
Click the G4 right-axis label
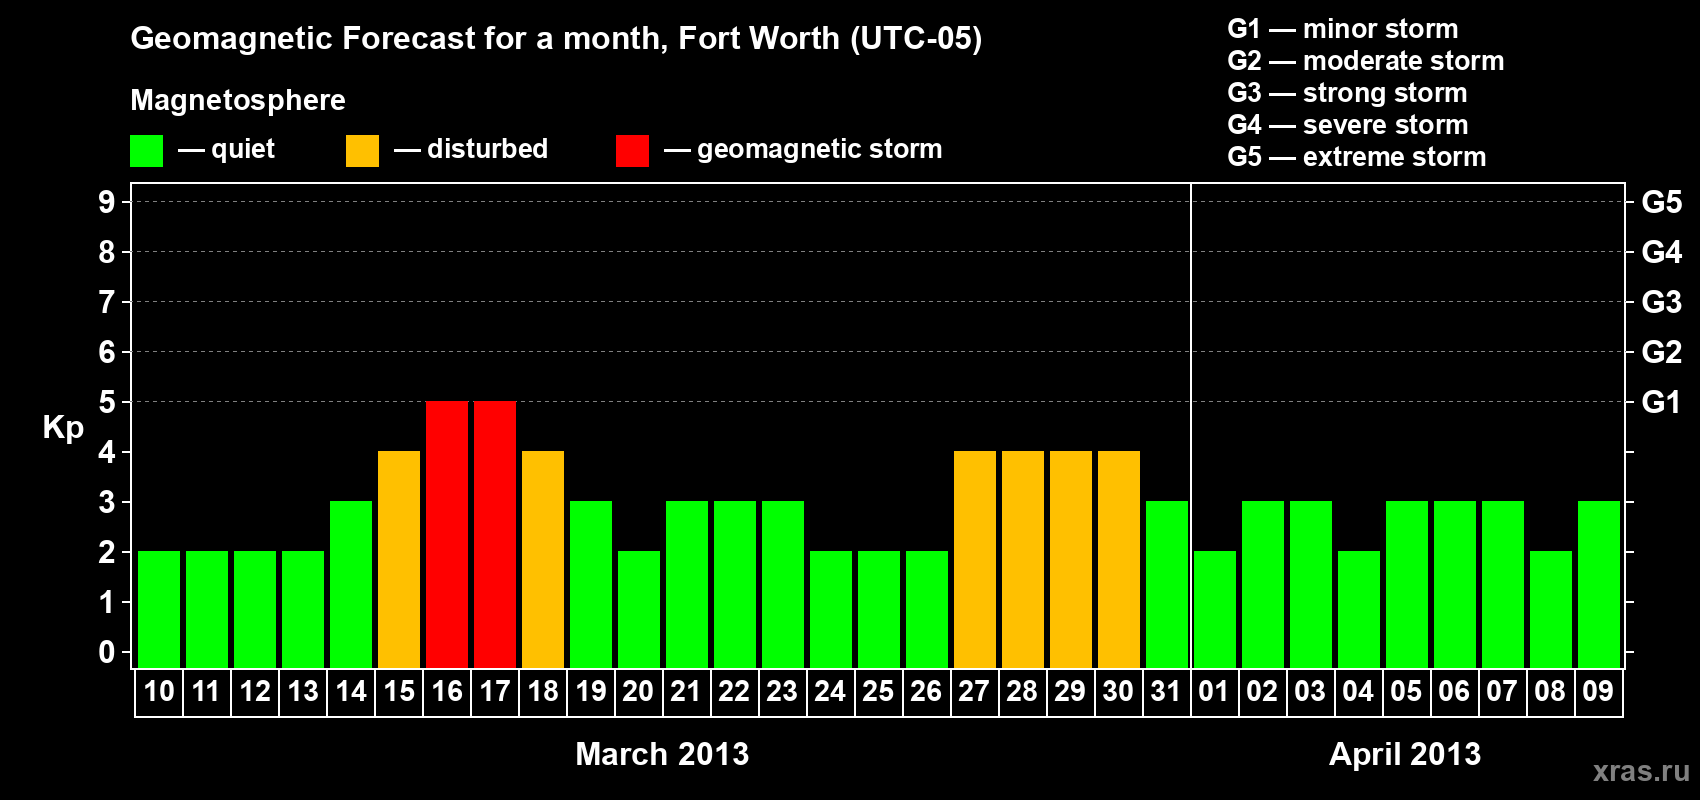(1662, 252)
